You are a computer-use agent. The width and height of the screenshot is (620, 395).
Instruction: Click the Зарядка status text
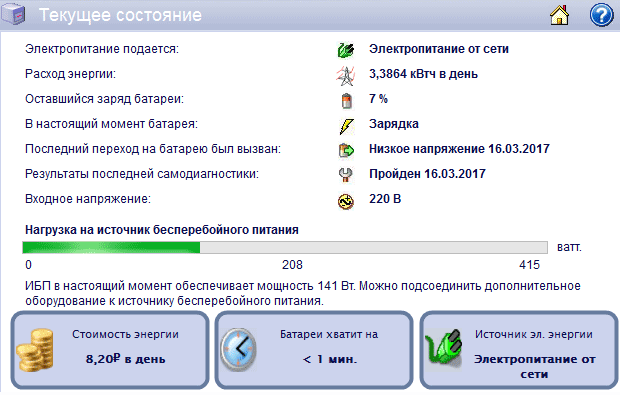coord(393,124)
